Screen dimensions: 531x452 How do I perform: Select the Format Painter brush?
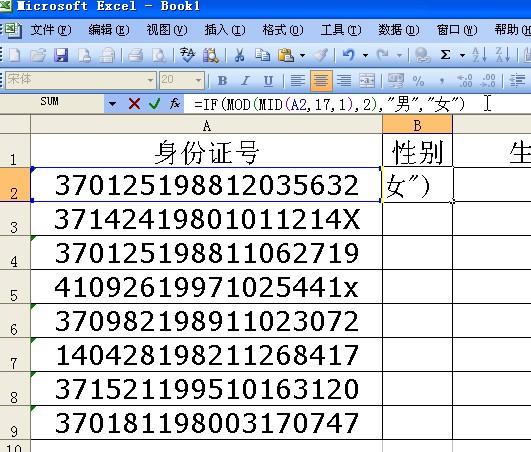320,55
